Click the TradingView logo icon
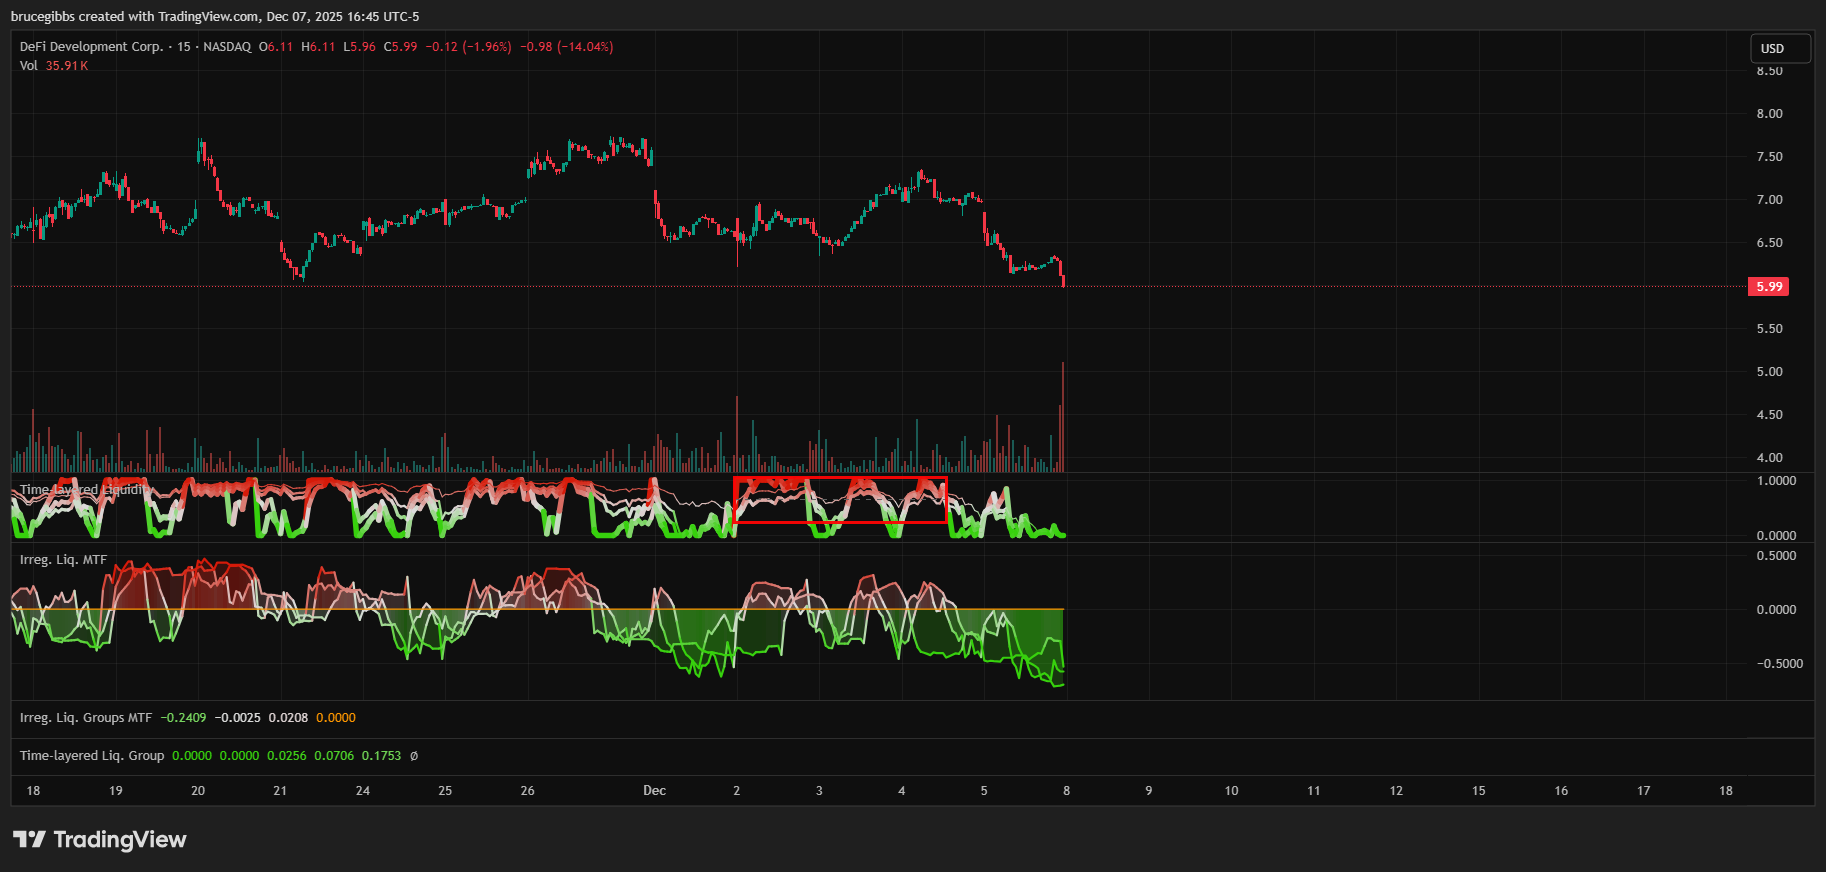 [x=29, y=839]
